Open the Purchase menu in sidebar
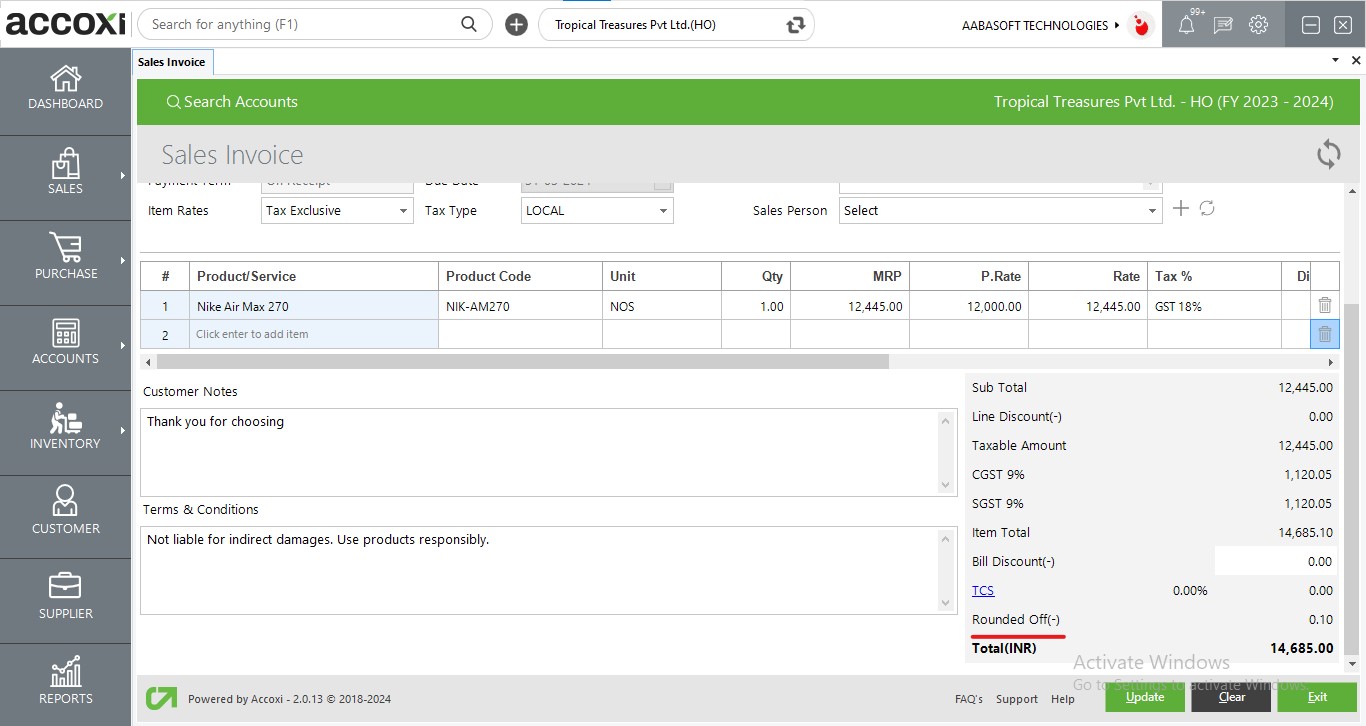1366x726 pixels. (x=65, y=258)
